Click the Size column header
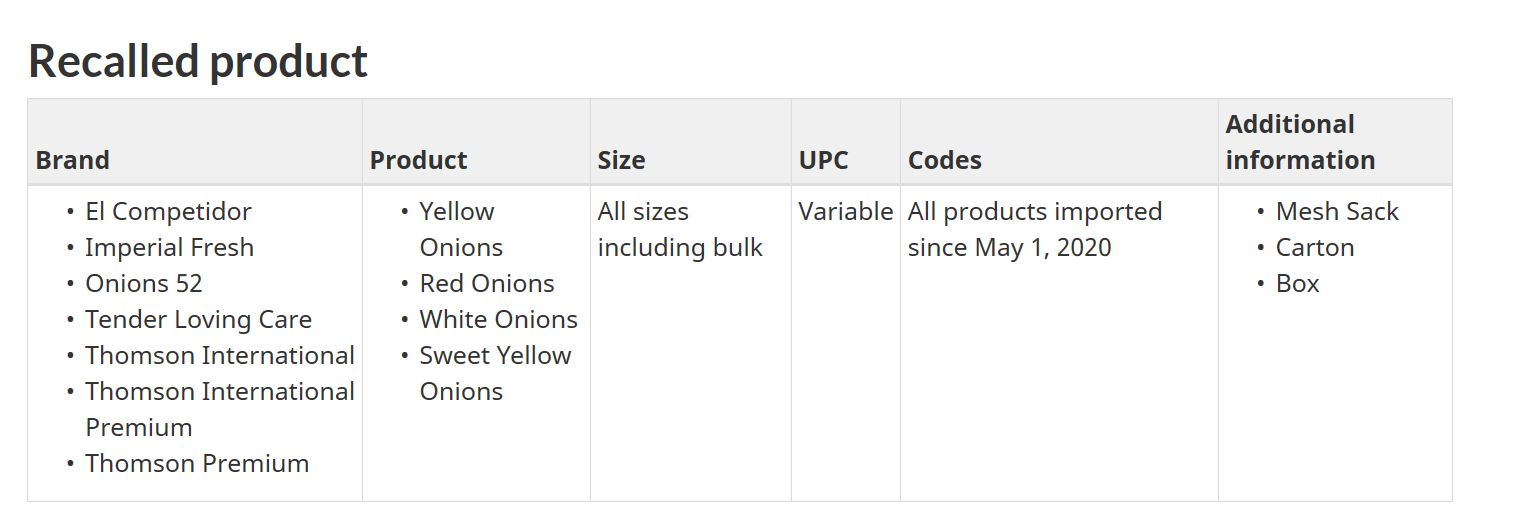The height and width of the screenshot is (526, 1521). 621,160
